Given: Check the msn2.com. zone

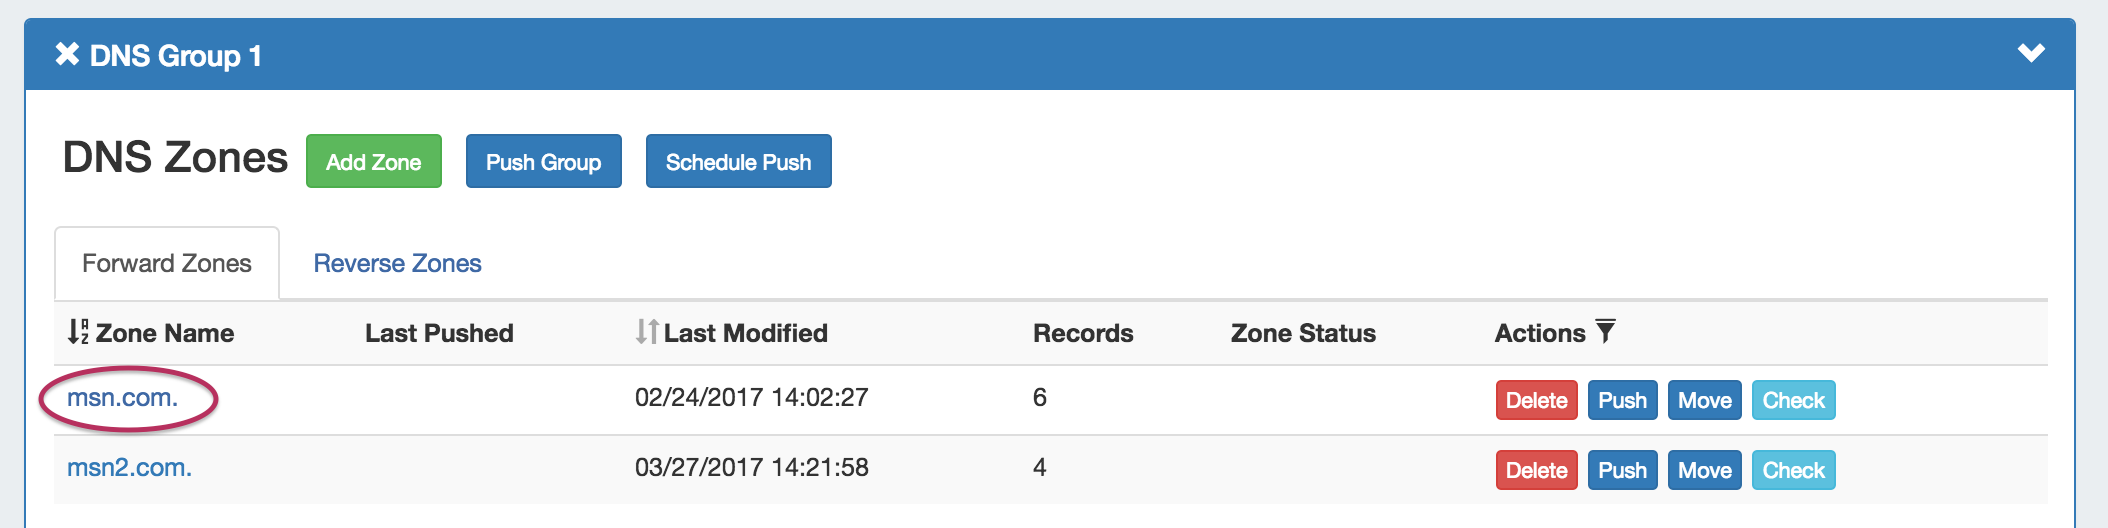Looking at the screenshot, I should coord(1793,470).
